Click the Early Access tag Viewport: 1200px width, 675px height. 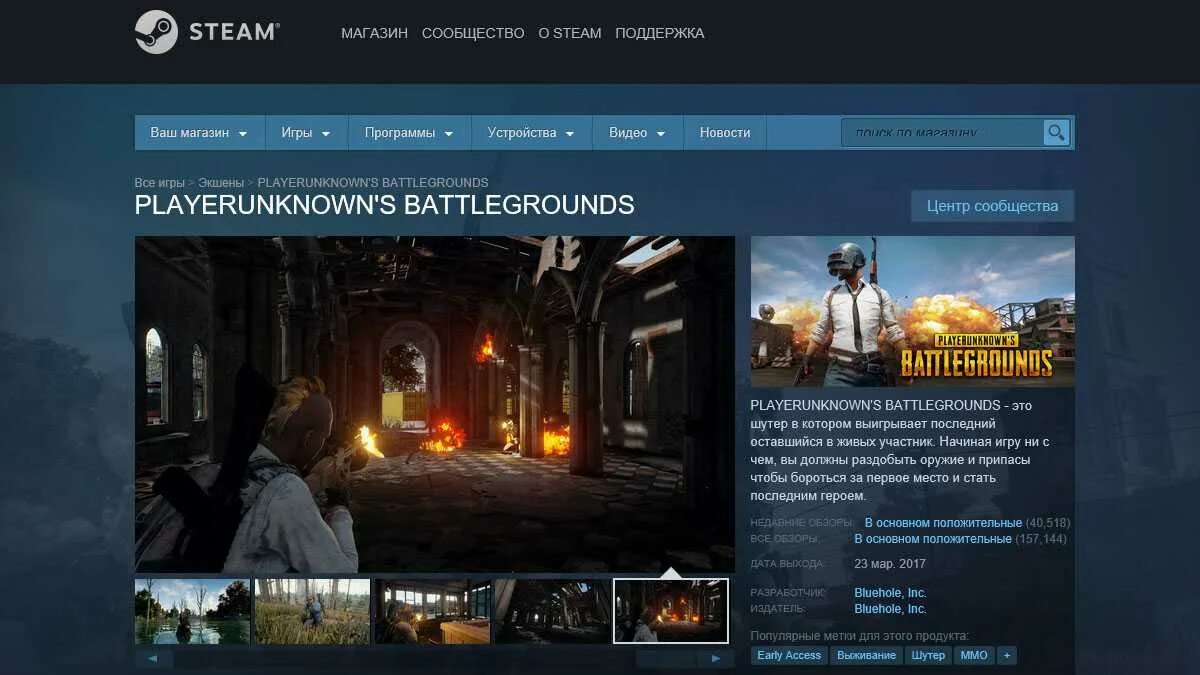tap(789, 655)
